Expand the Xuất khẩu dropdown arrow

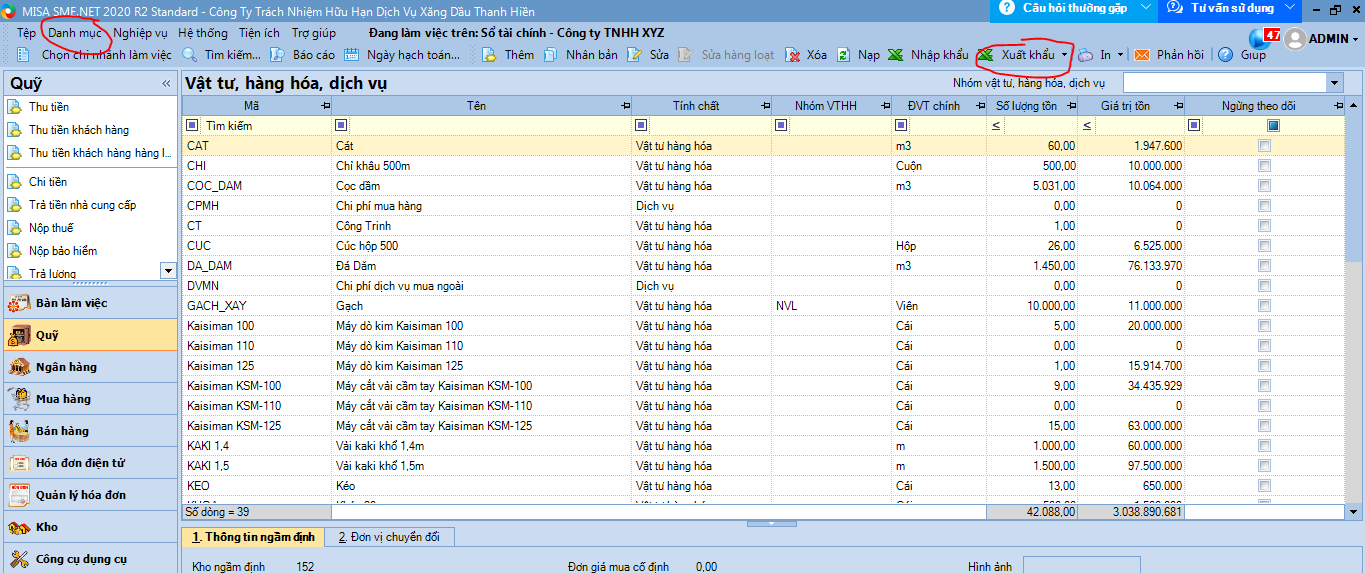tap(1066, 55)
